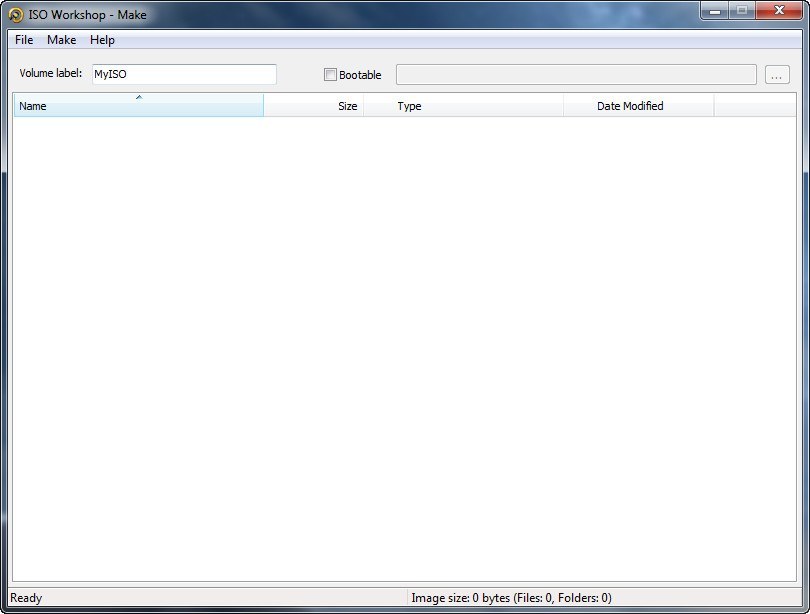Browse for a boot image using the ... button
Screen dimensions: 810x614
pyautogui.click(x=778, y=74)
